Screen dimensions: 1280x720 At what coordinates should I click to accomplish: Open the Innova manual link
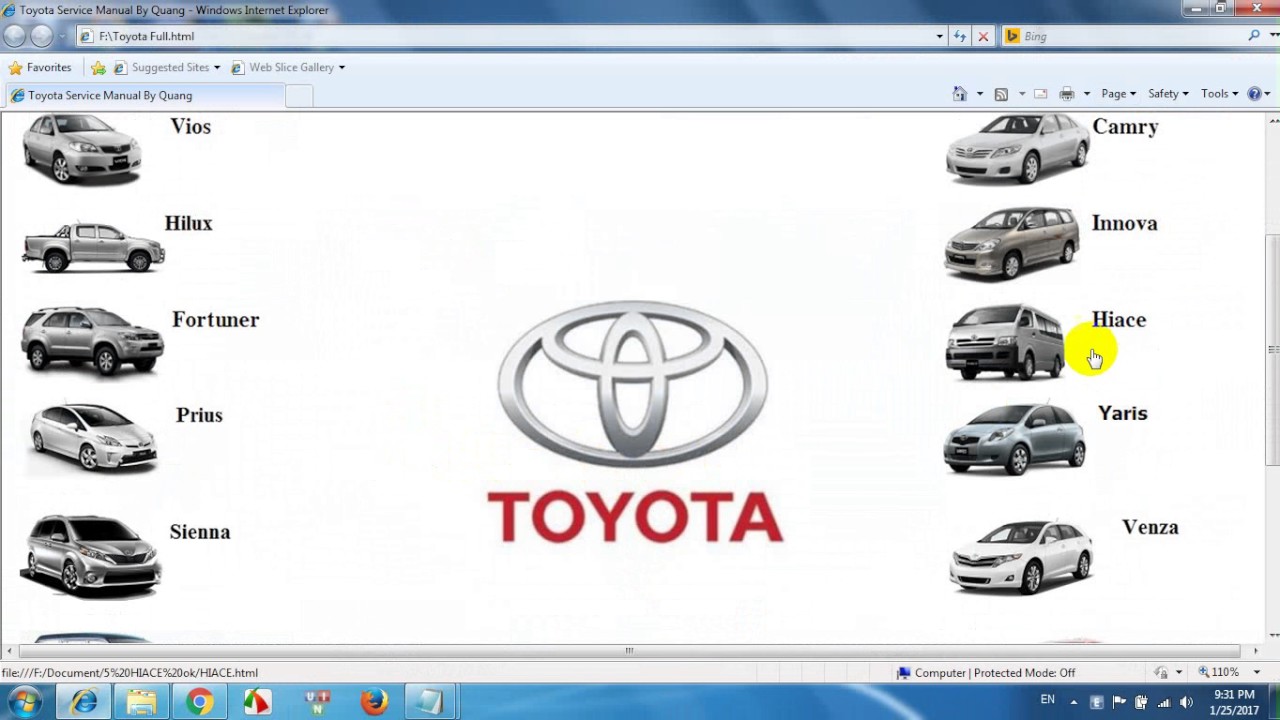click(x=1124, y=224)
